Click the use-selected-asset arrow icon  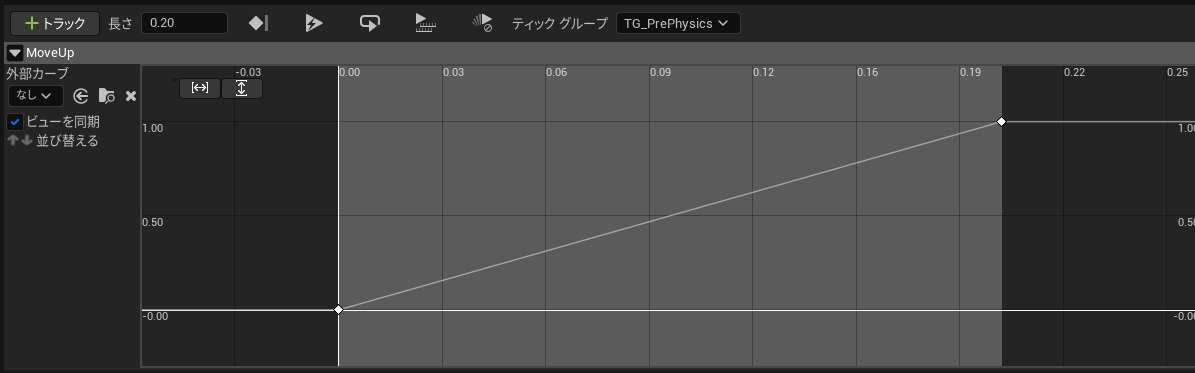(81, 95)
